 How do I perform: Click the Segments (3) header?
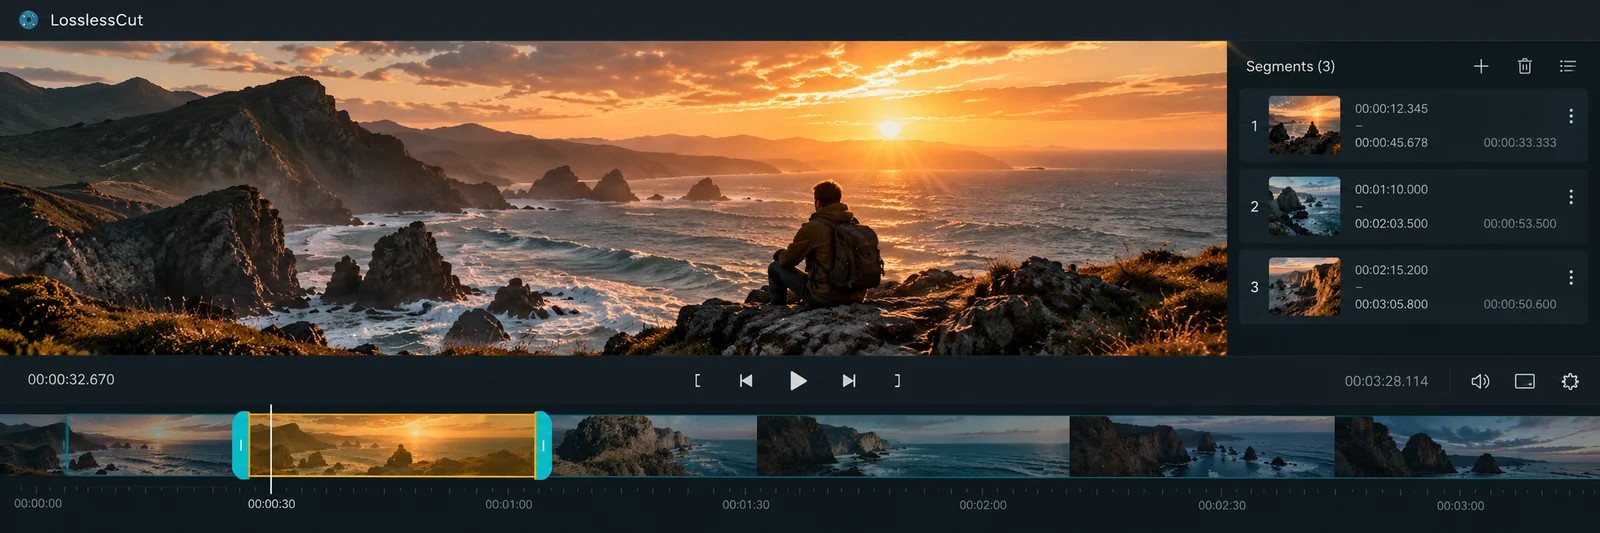point(1290,66)
